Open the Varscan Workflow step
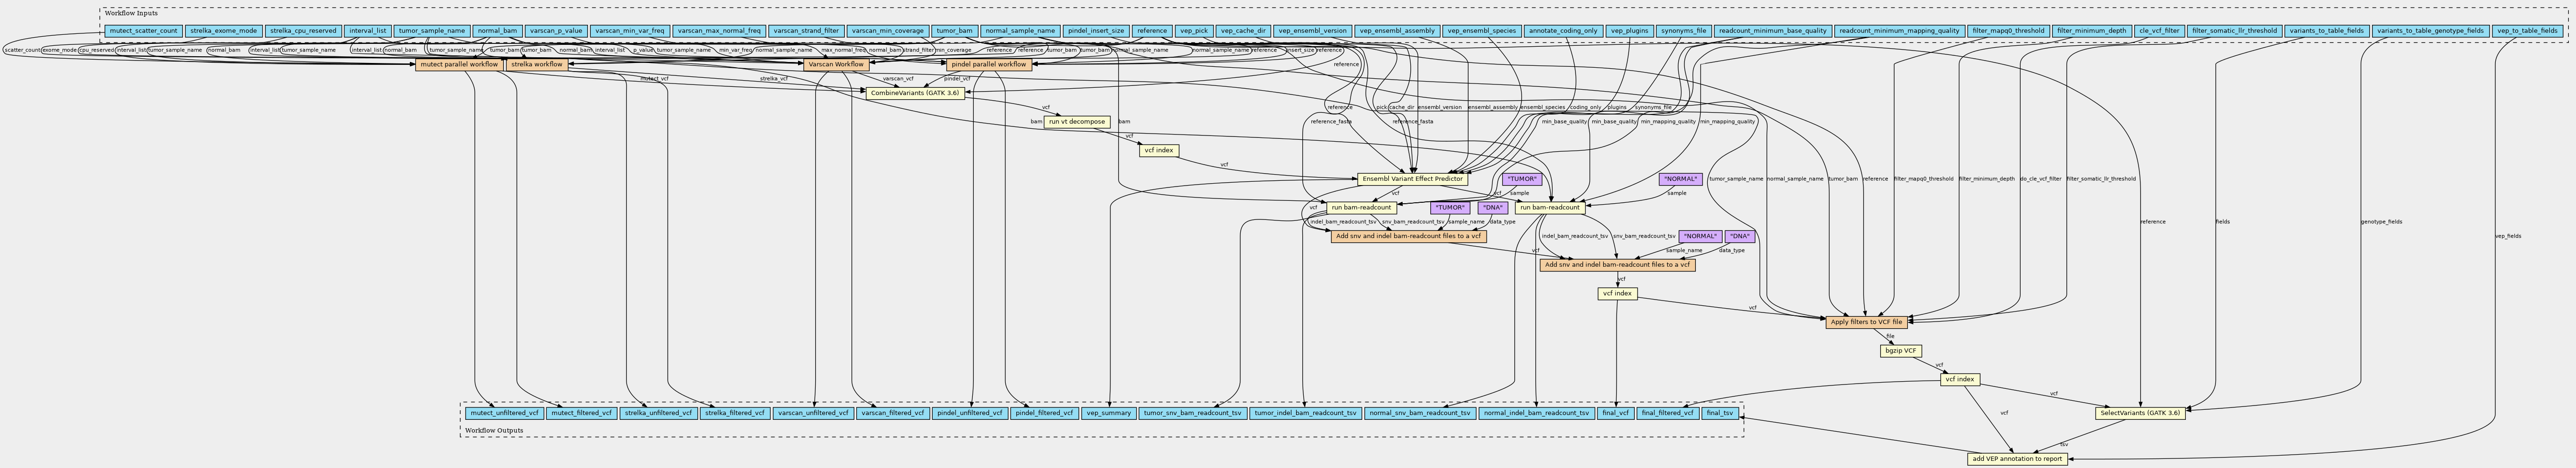 836,64
